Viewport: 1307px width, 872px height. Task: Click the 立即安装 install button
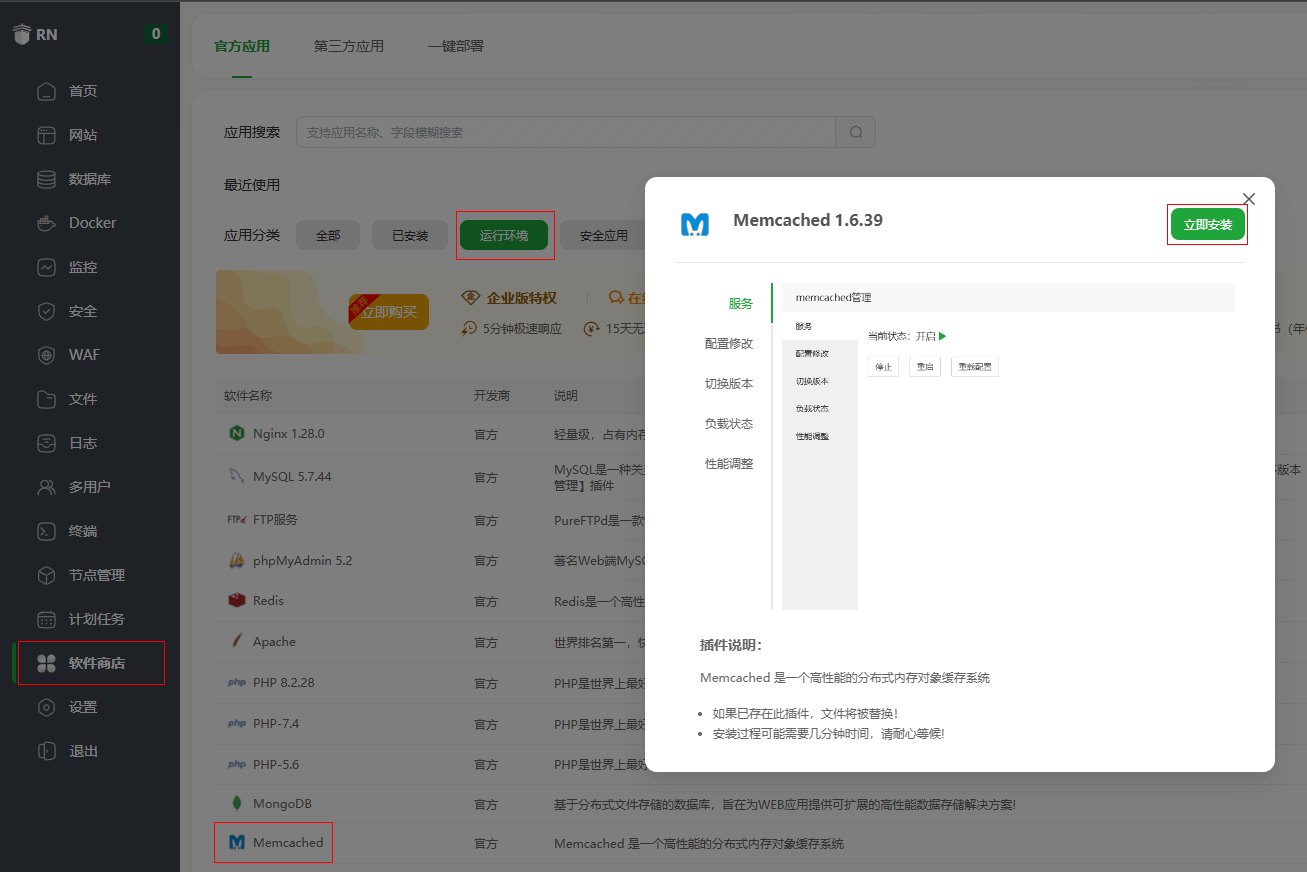tap(1207, 224)
